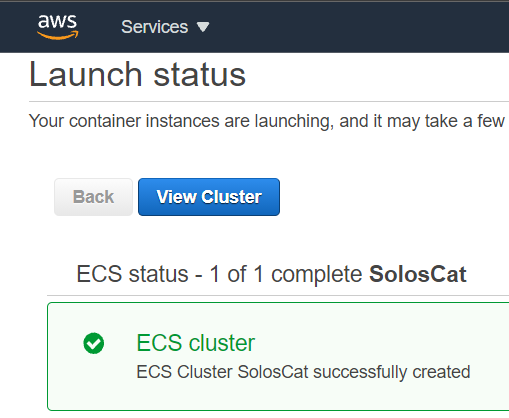
Task: Open the cluster with View Cluster
Action: tap(209, 197)
